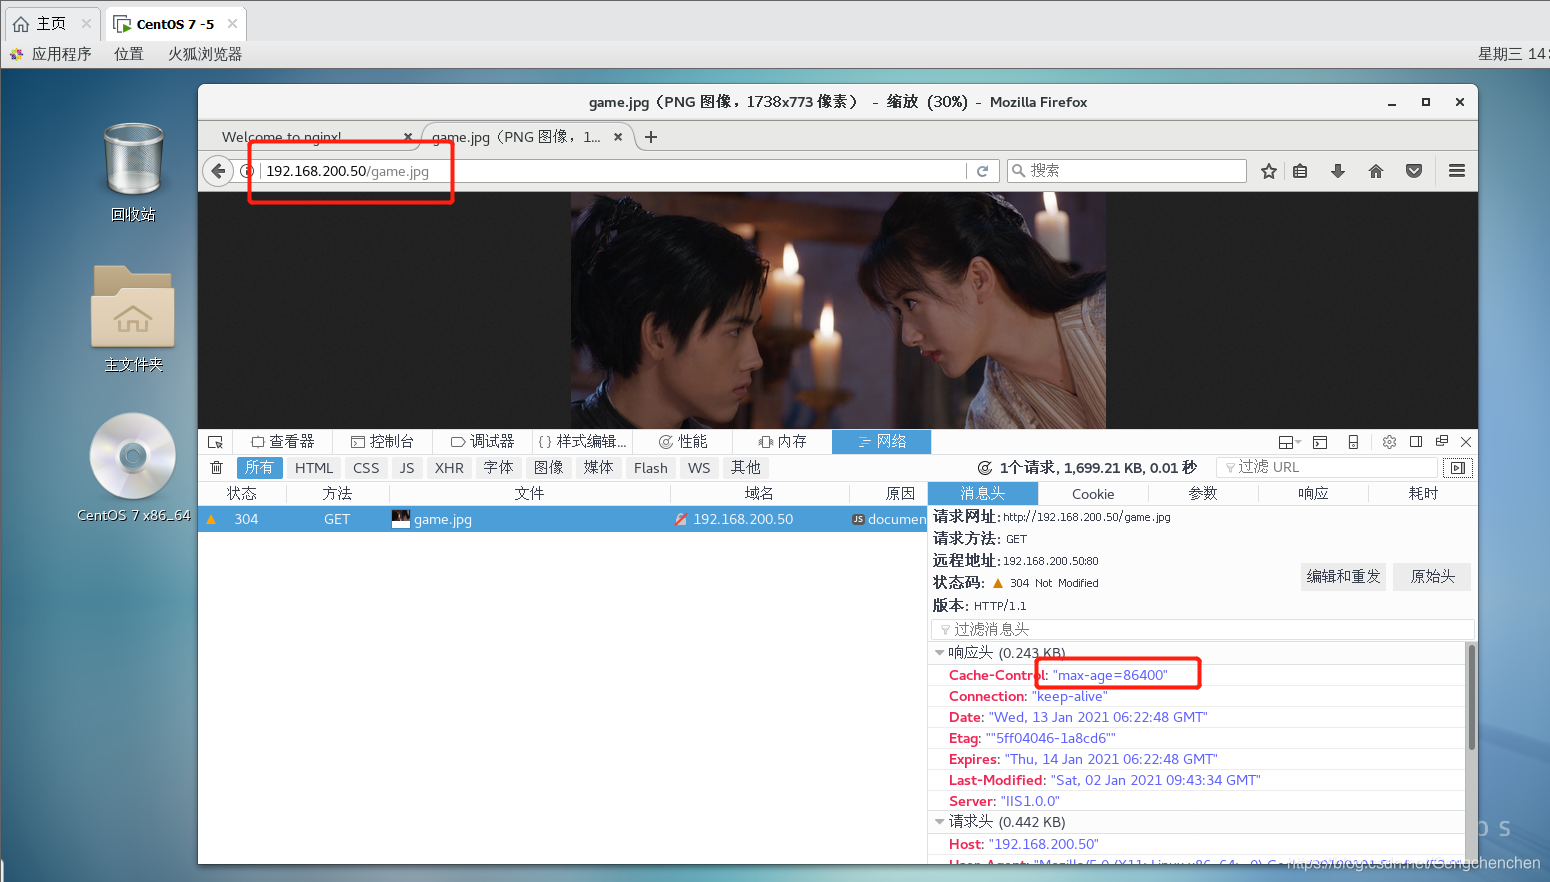Go to the Firefox home page icon
This screenshot has width=1550, height=882.
(1376, 171)
